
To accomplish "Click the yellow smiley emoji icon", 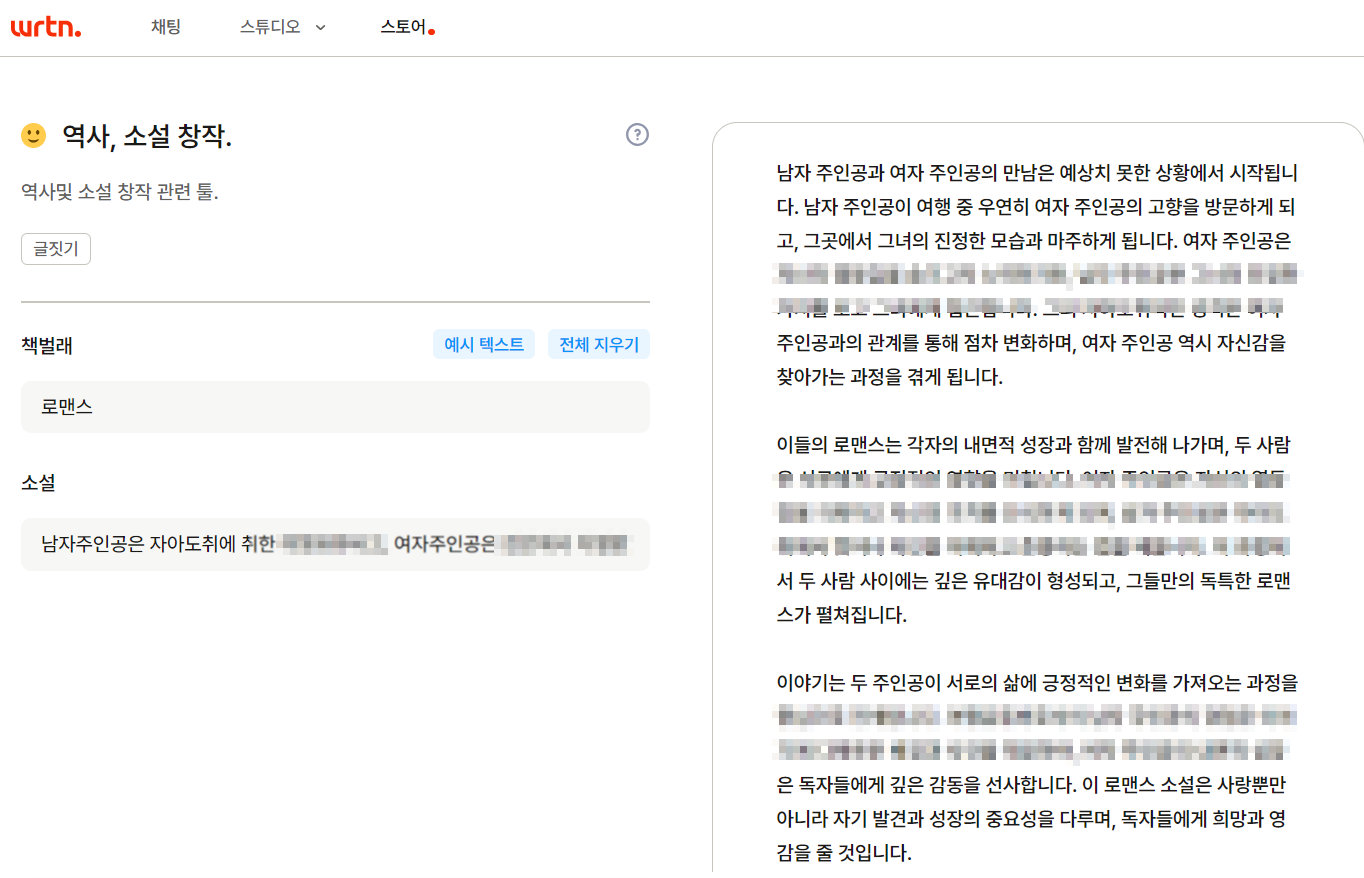I will pos(34,135).
